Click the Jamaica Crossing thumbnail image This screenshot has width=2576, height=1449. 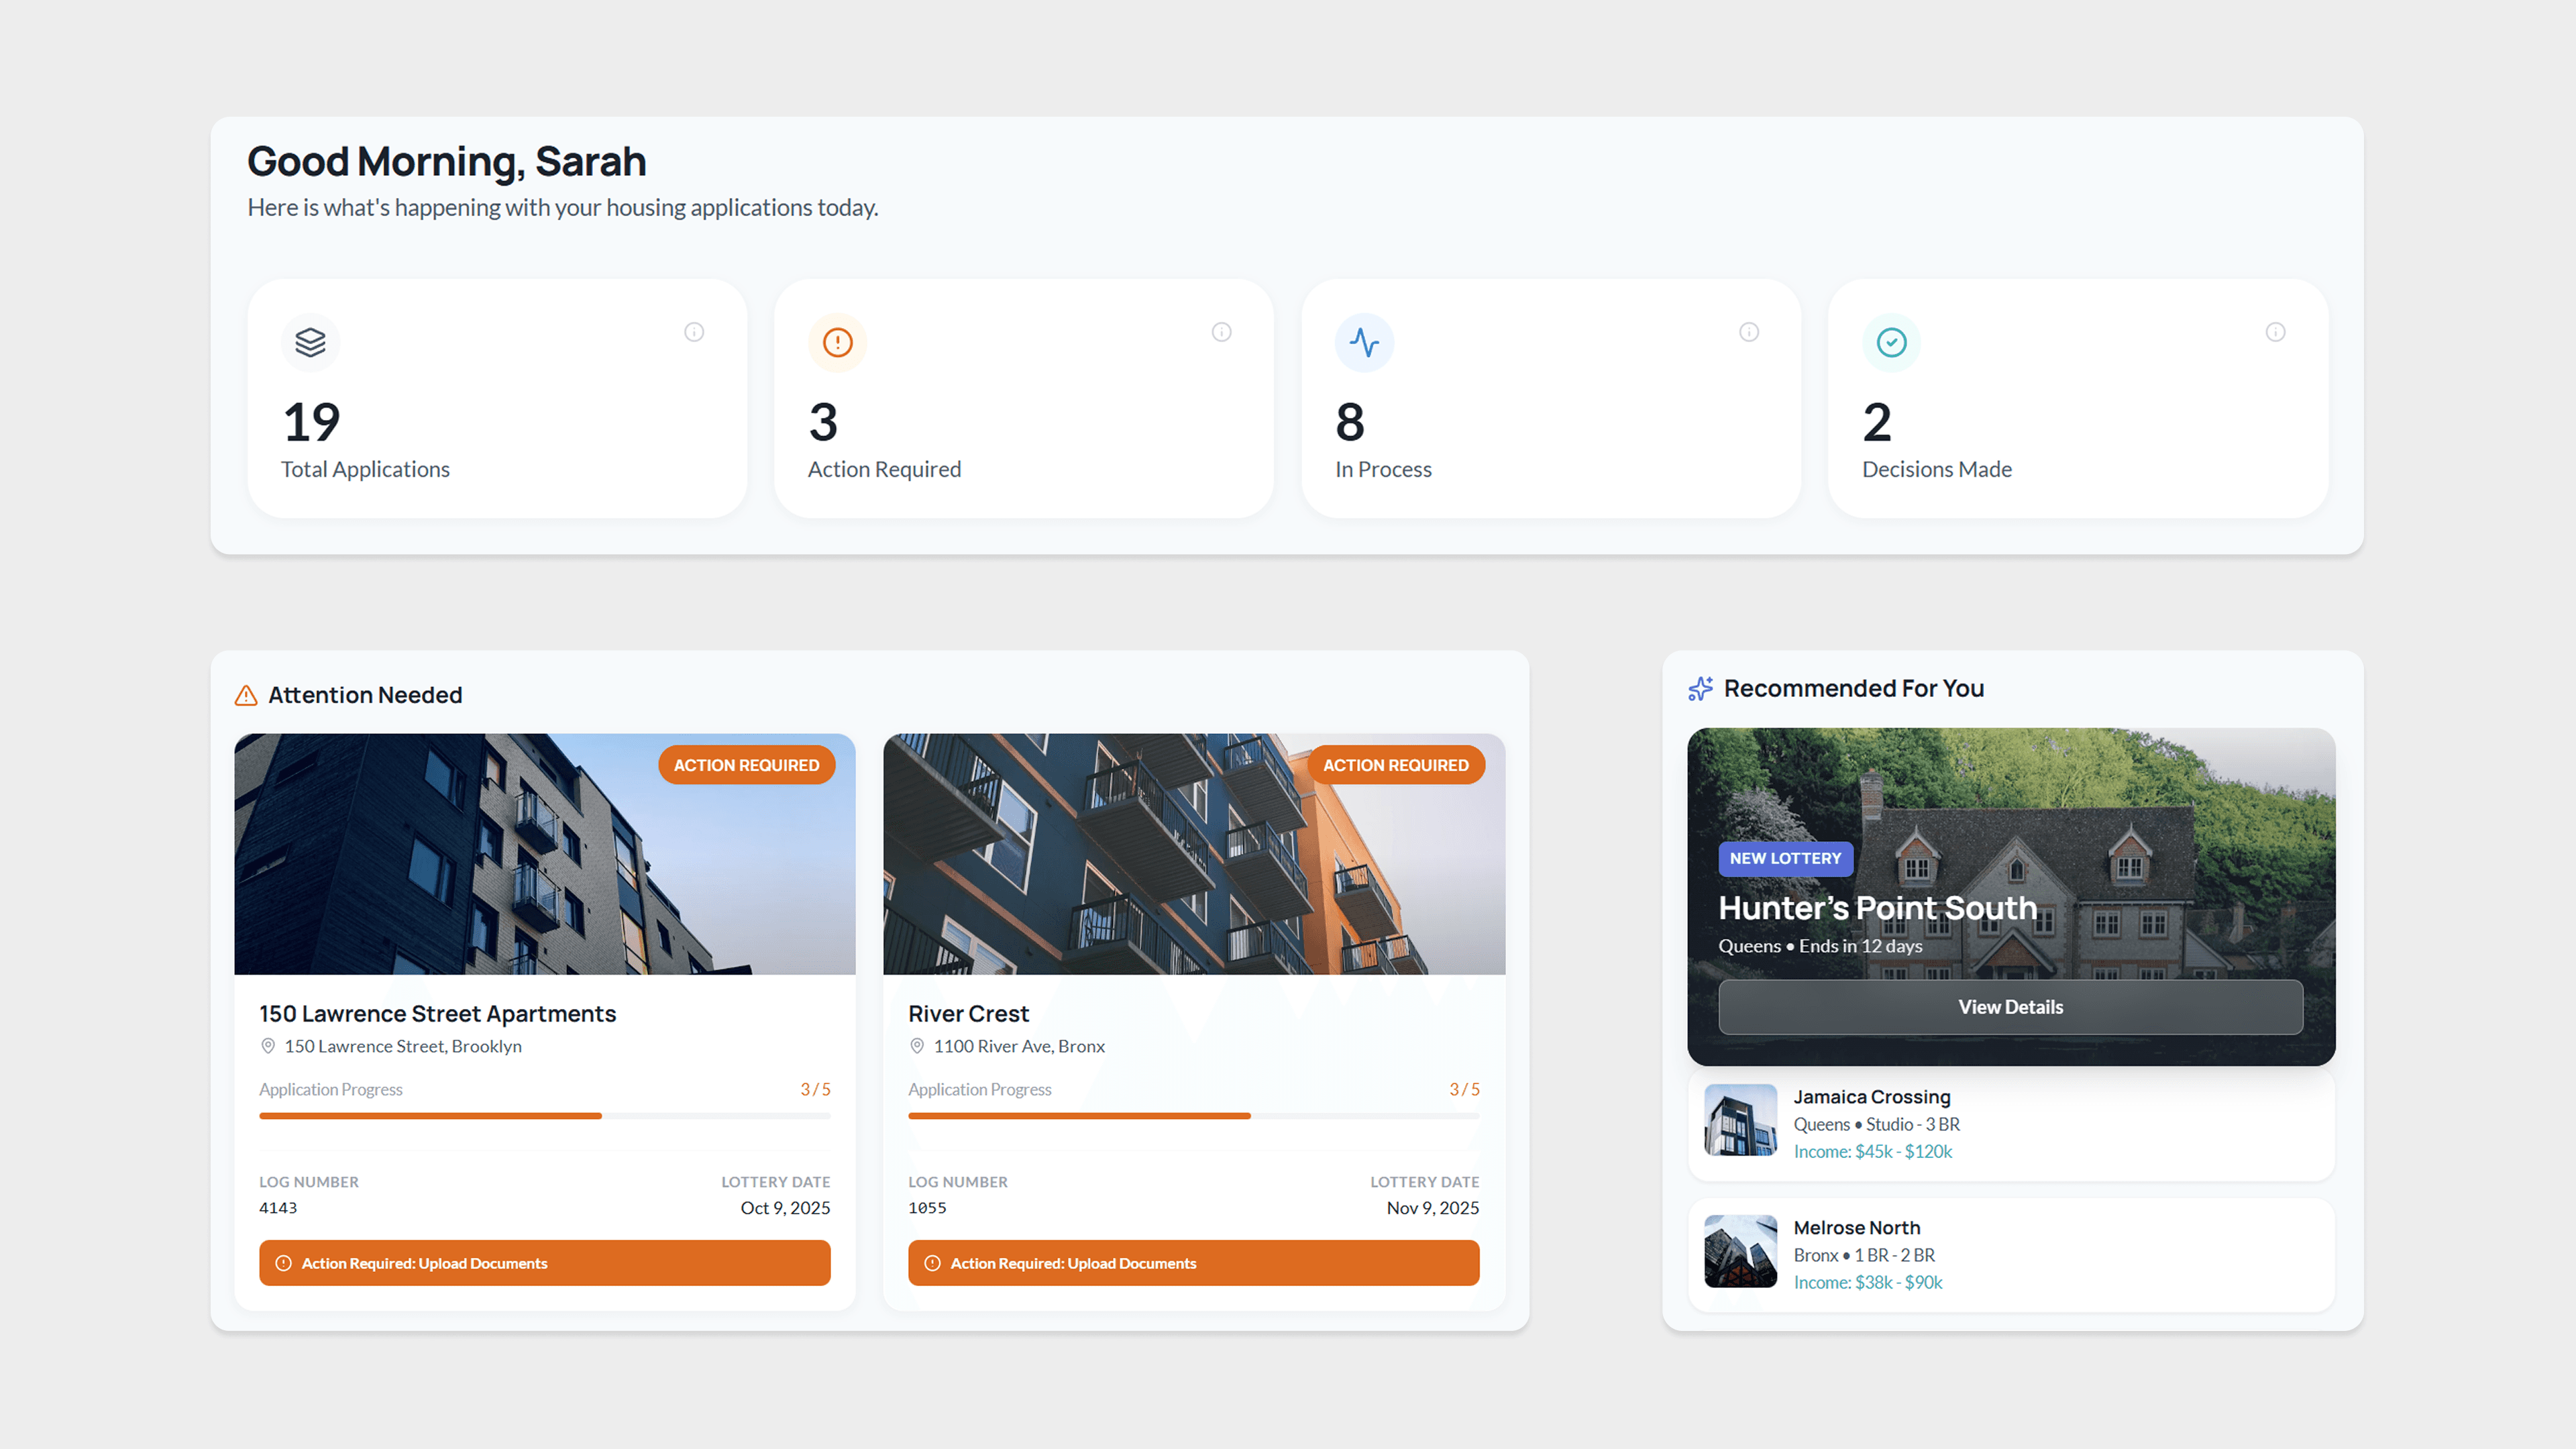pyautogui.click(x=1740, y=1120)
